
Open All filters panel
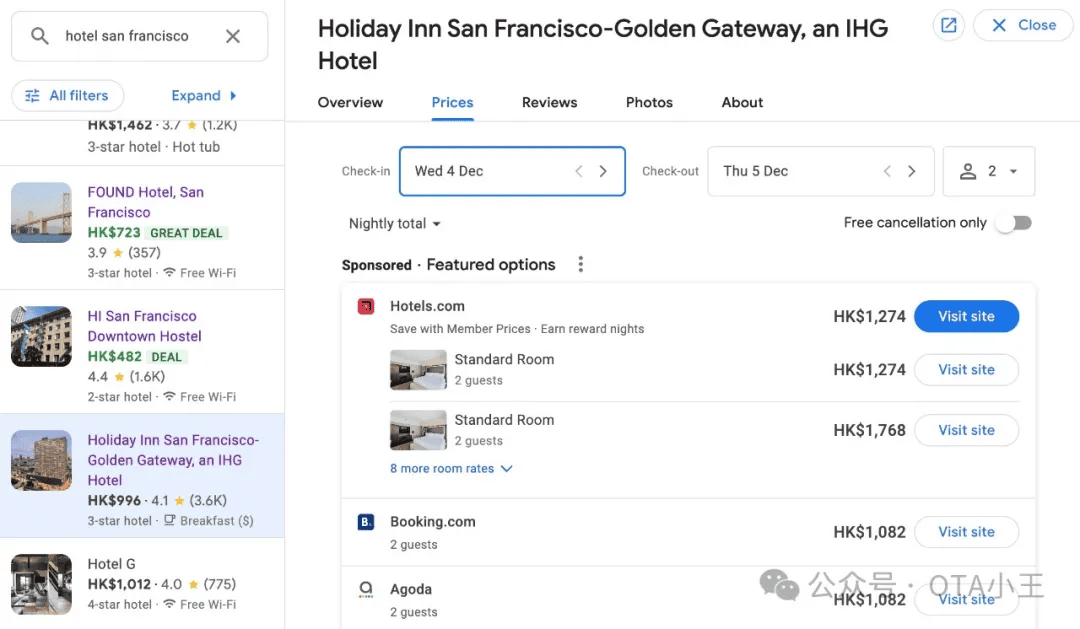pyautogui.click(x=68, y=95)
